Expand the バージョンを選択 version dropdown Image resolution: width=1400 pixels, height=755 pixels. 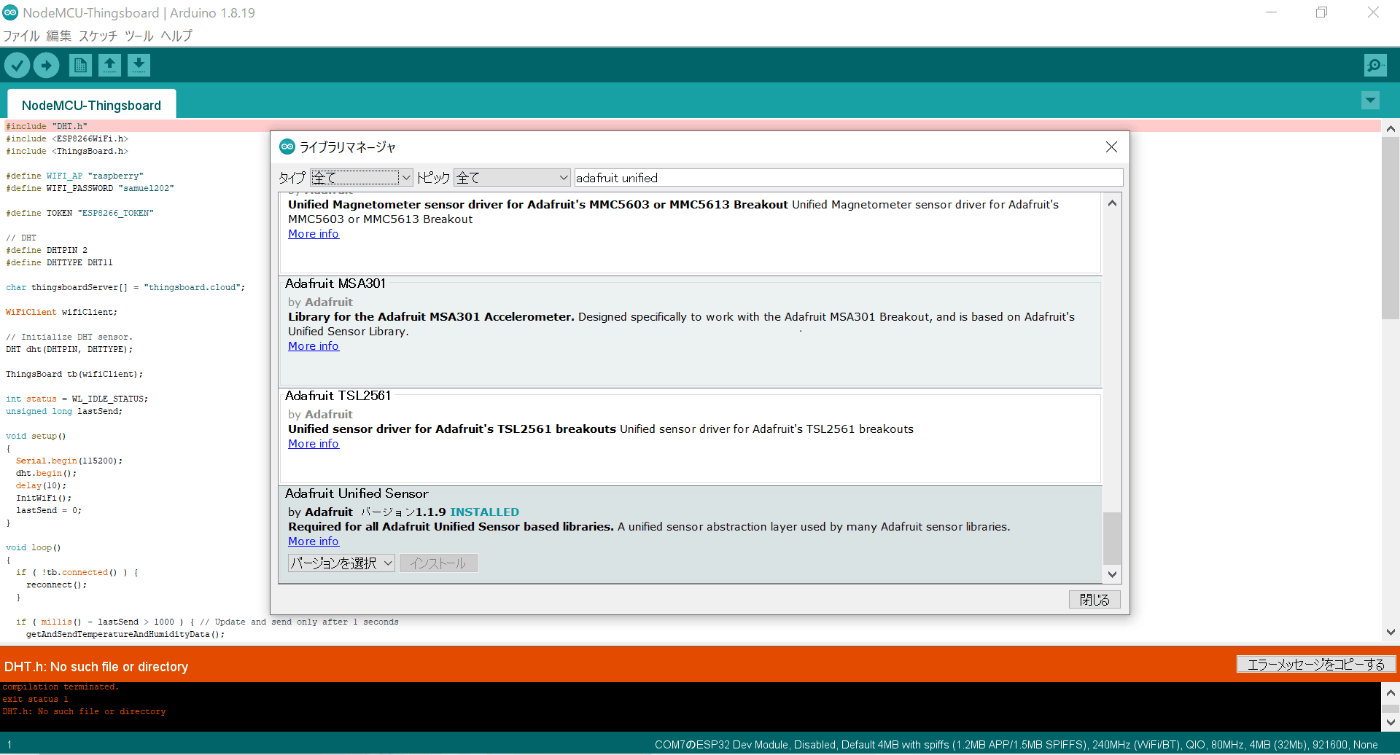pyautogui.click(x=341, y=563)
